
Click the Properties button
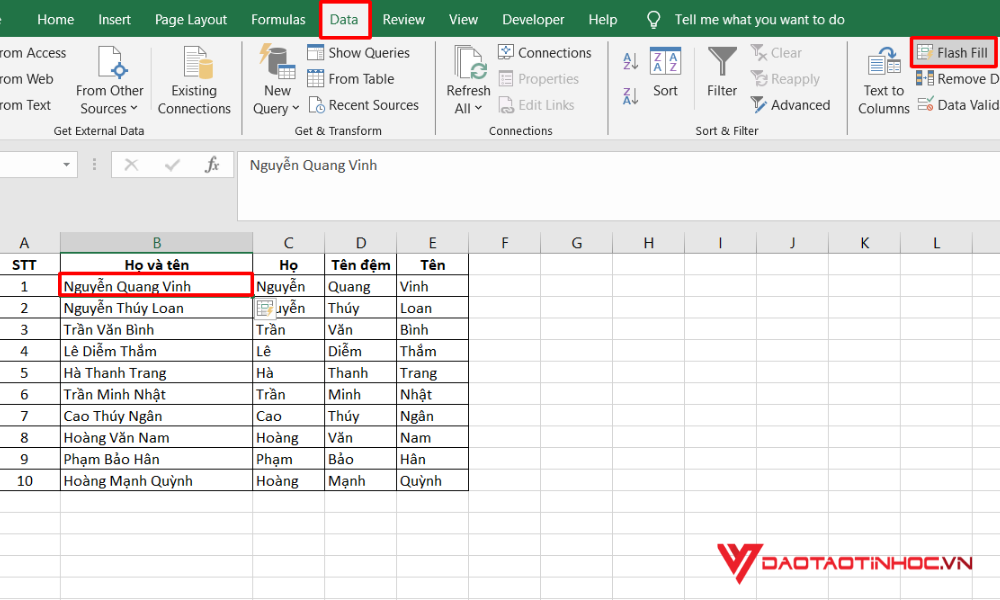[x=538, y=79]
